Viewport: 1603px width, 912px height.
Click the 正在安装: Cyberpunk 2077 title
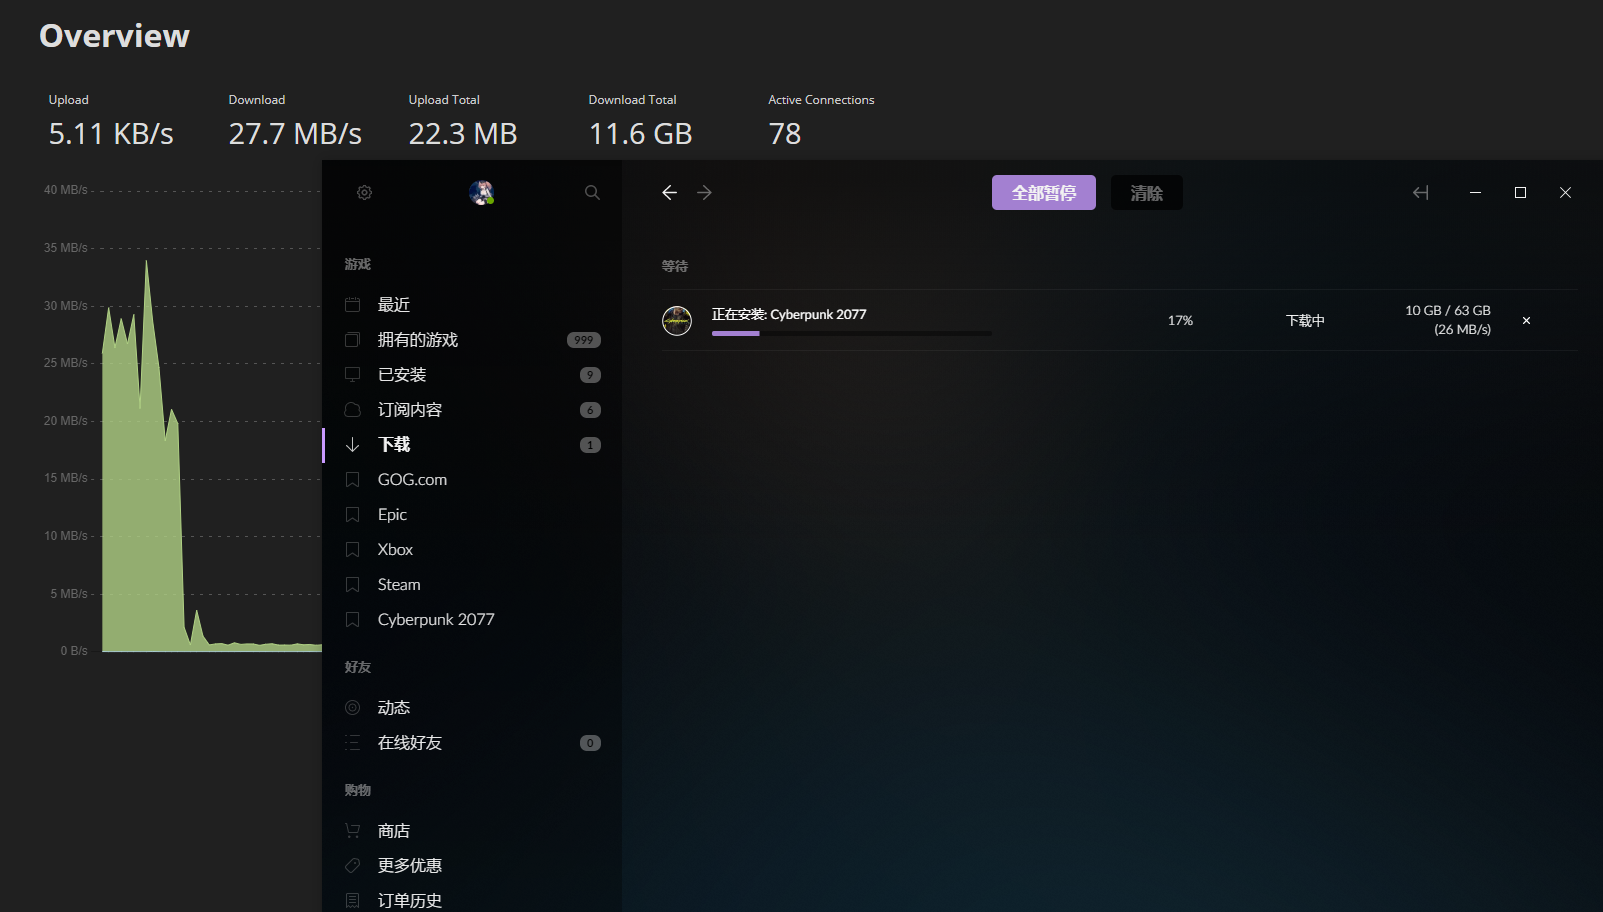pos(788,314)
